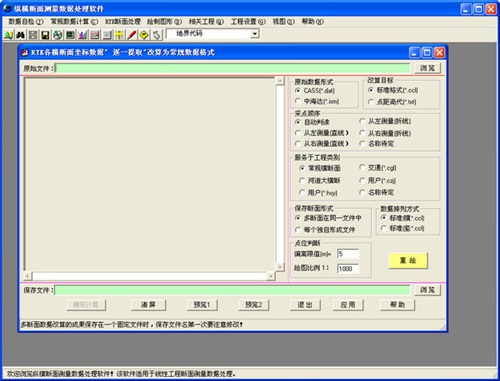Select 自动判断 sampling order

(x=313, y=122)
